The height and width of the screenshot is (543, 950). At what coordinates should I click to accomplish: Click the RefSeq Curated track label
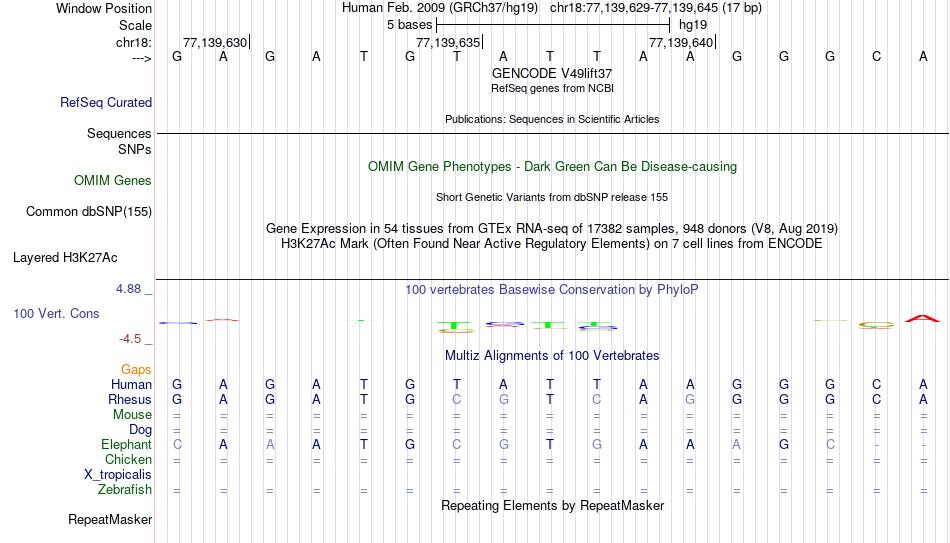click(105, 102)
